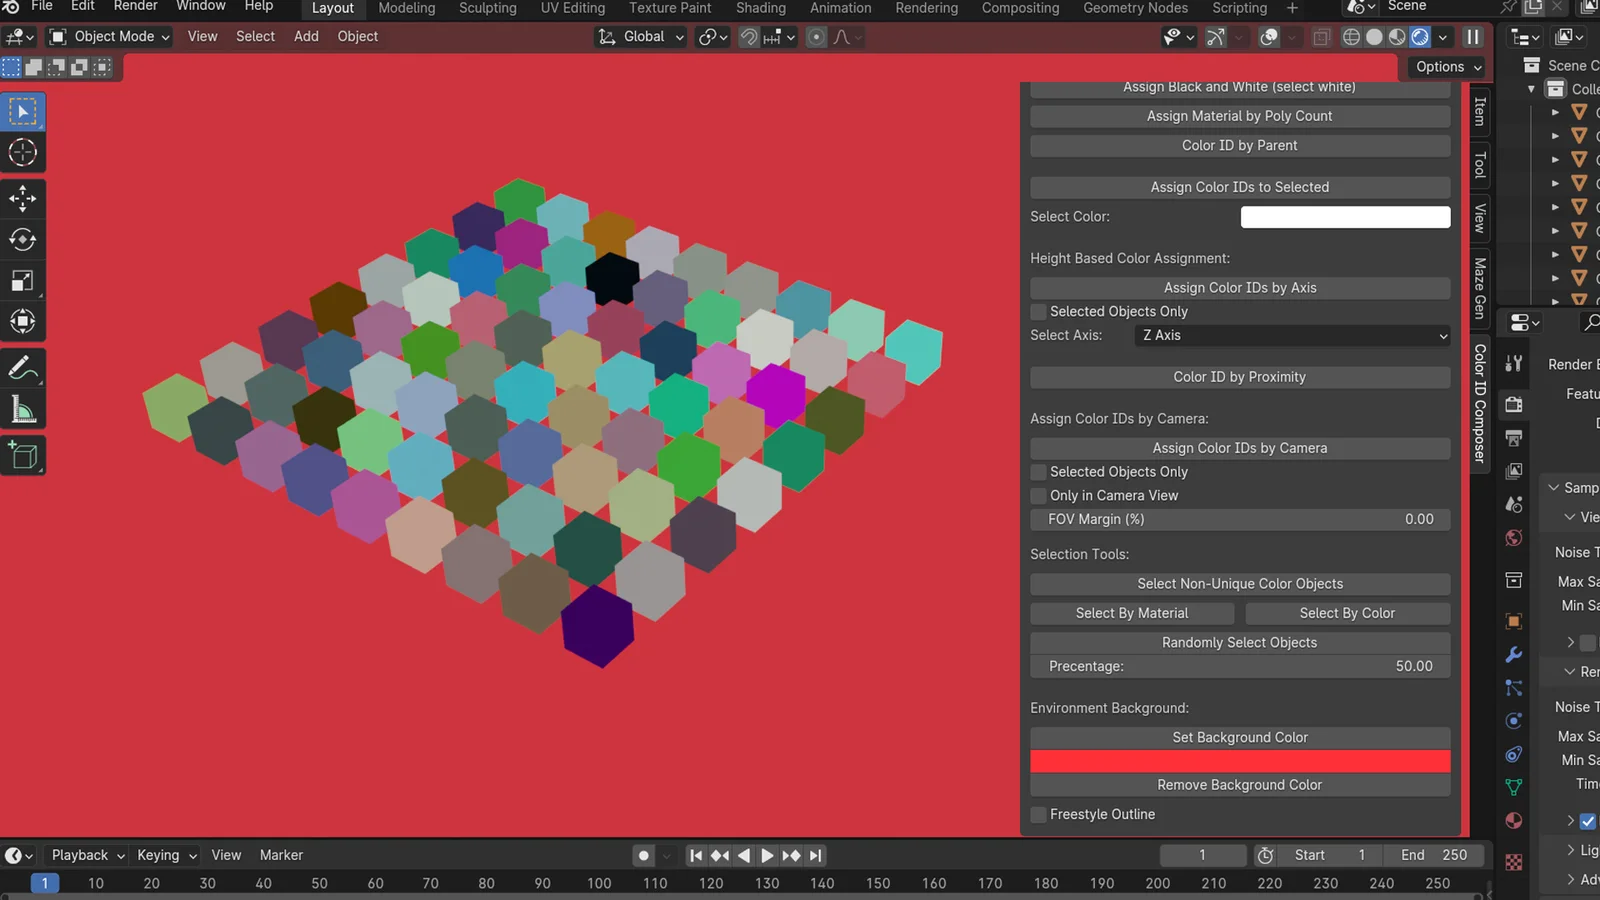The height and width of the screenshot is (900, 1600).
Task: Select the Move tool
Action: pos(23,198)
